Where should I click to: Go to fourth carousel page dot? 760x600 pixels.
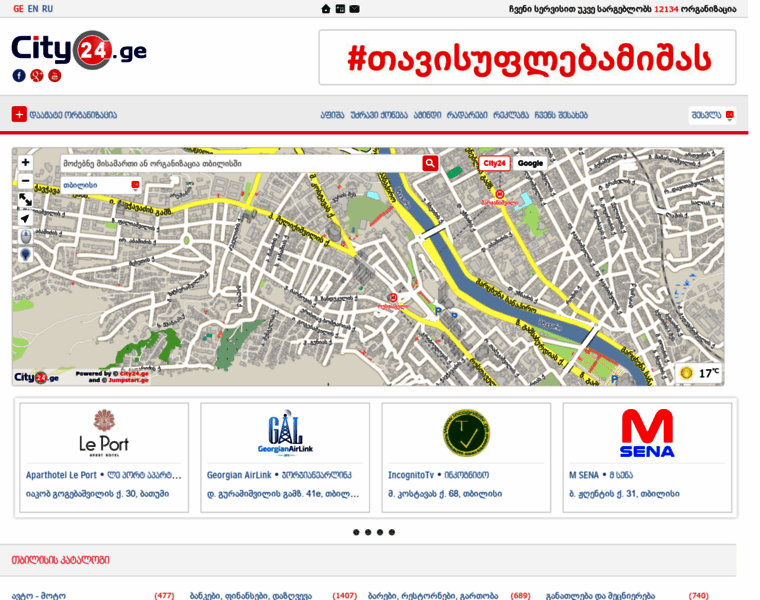pyautogui.click(x=392, y=532)
